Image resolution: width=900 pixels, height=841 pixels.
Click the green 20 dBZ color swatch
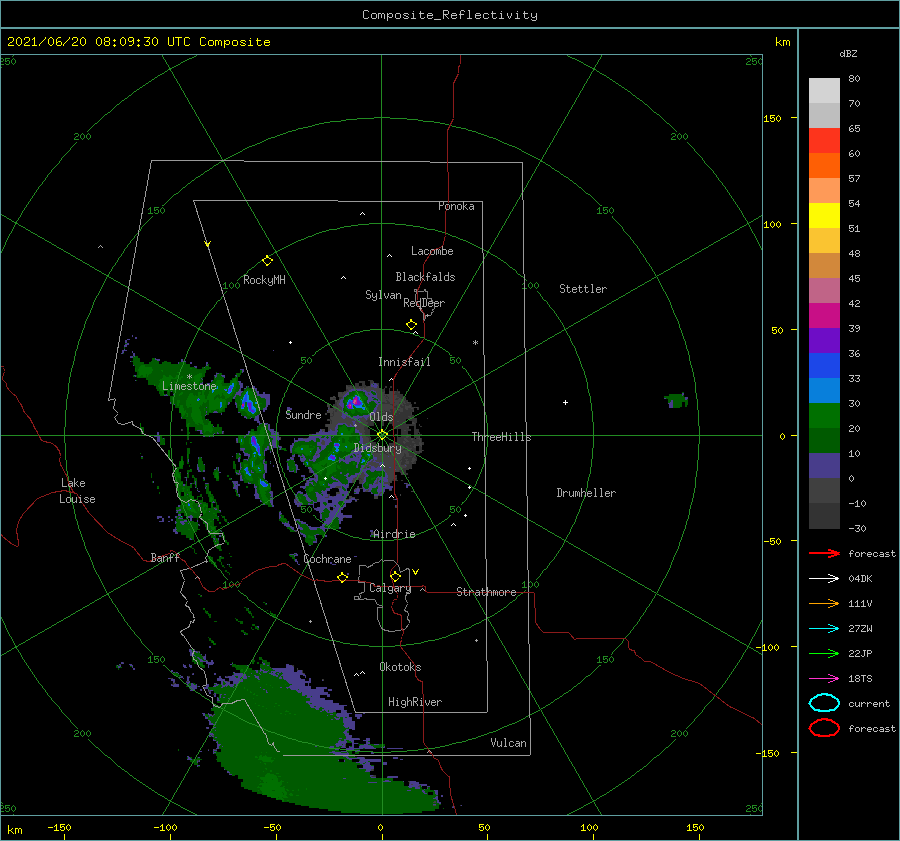[x=824, y=416]
